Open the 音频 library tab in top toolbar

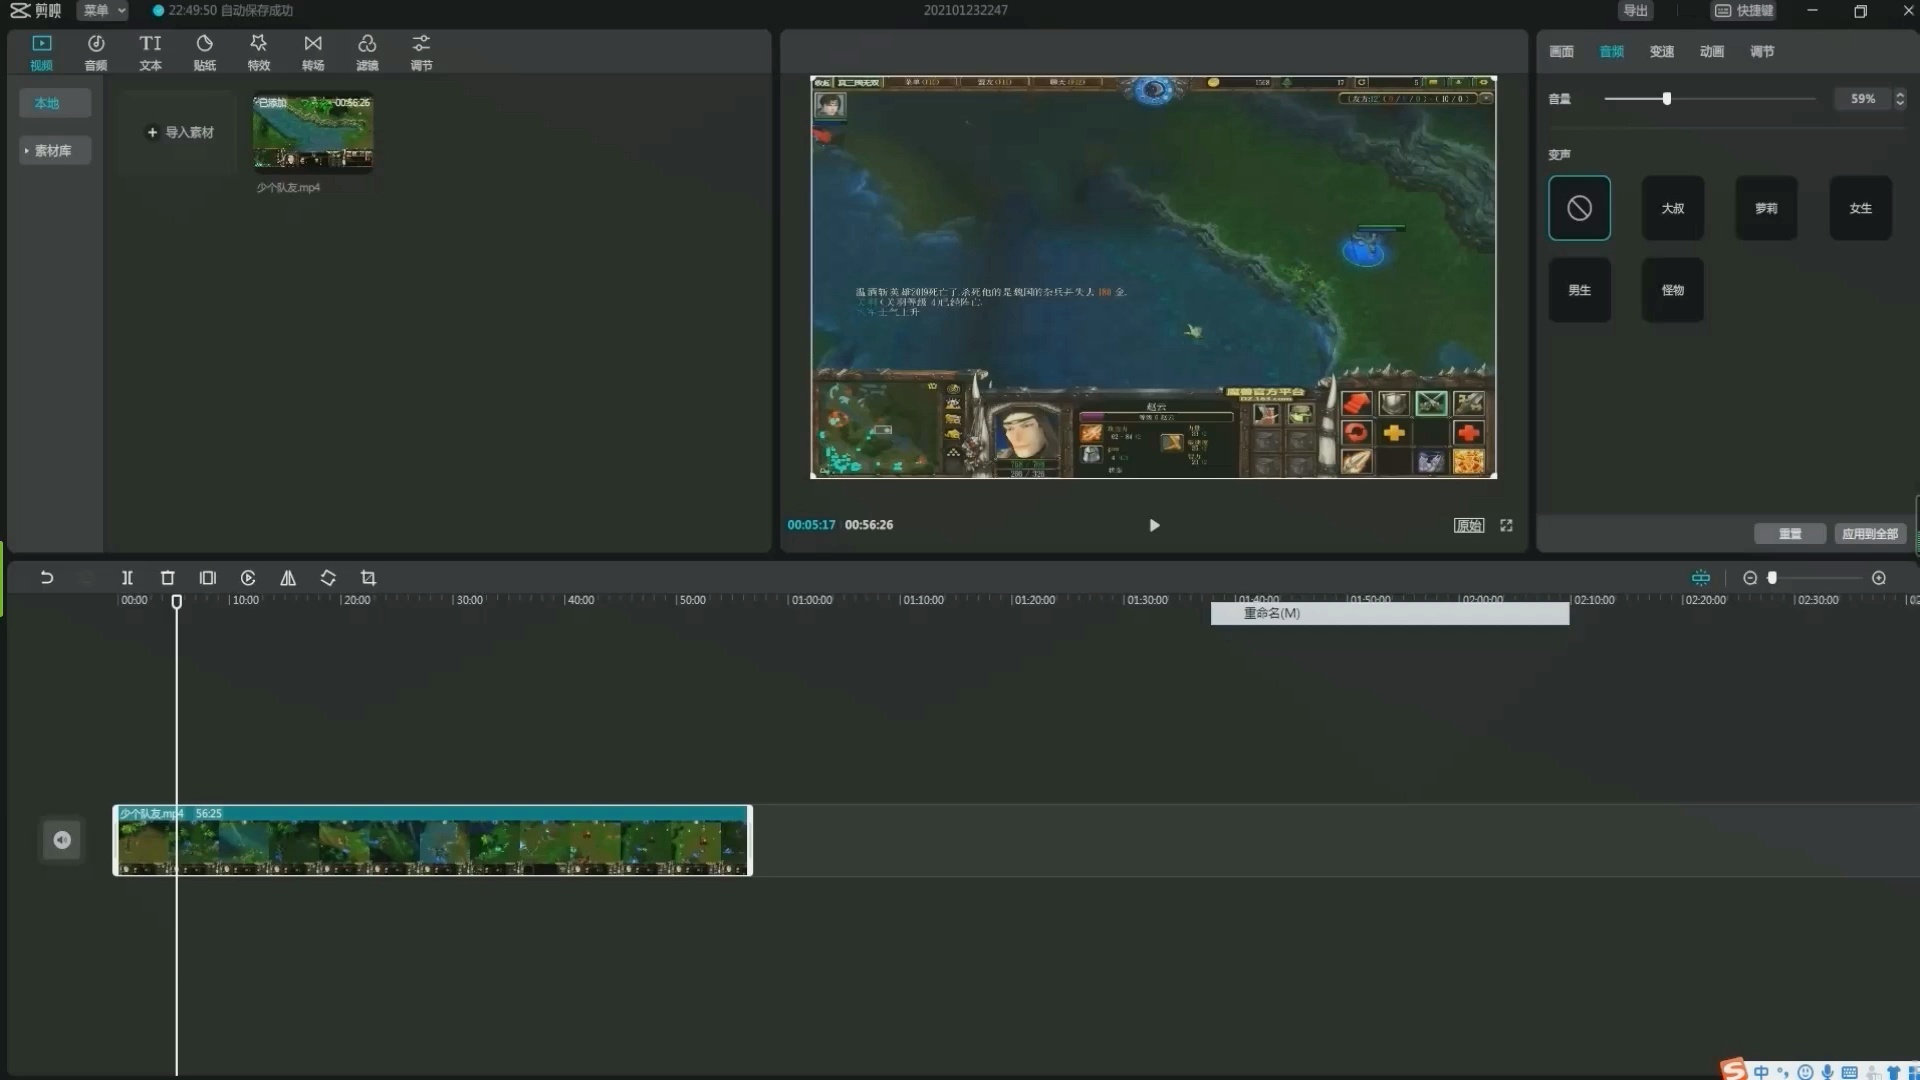96,52
